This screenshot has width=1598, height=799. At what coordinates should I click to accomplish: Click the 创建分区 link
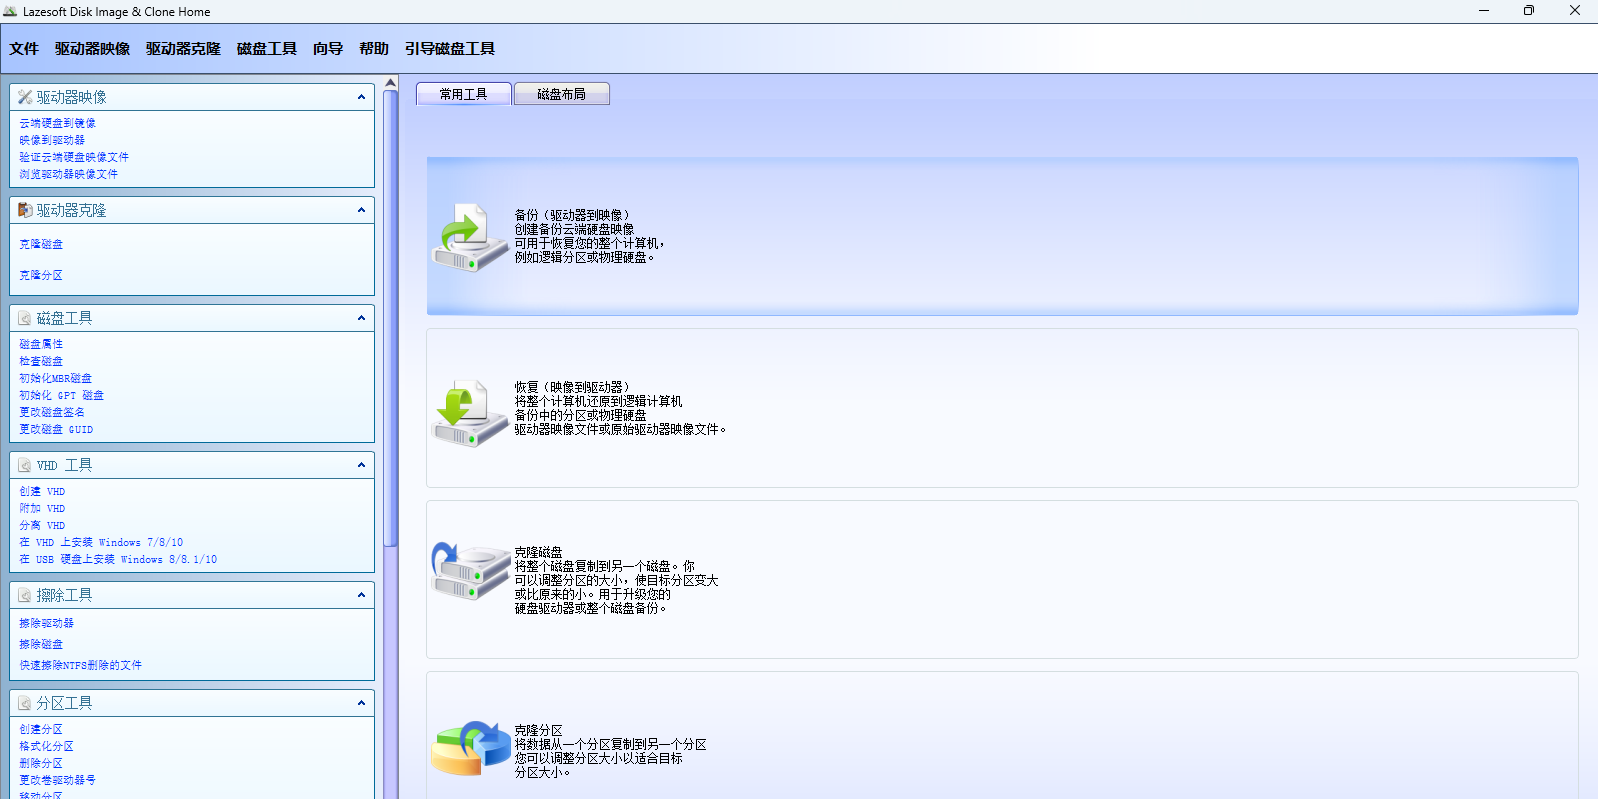coord(41,729)
